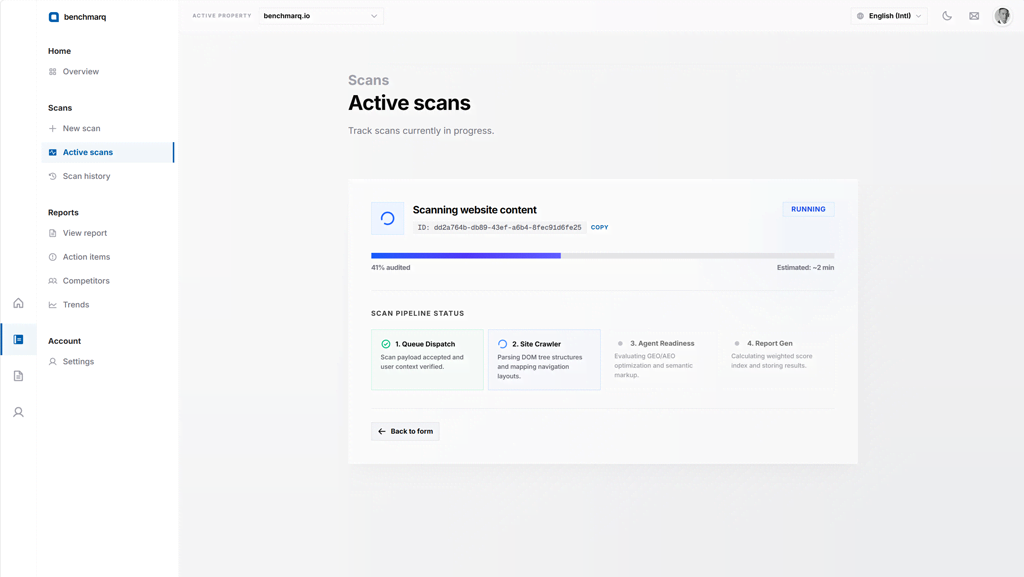
Task: Click the SCAN PIPELINE STATUS heading
Action: pos(417,313)
